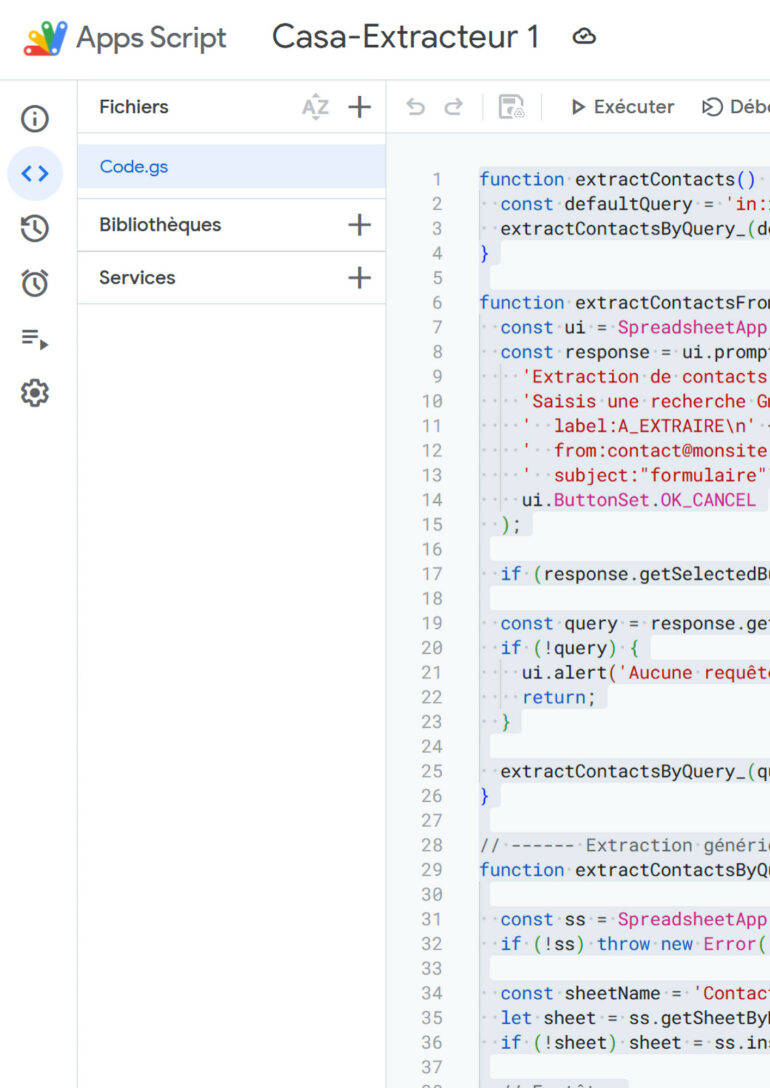Click line number 17 in the gutter
Viewport: 770px width, 1088px height.
[432, 574]
